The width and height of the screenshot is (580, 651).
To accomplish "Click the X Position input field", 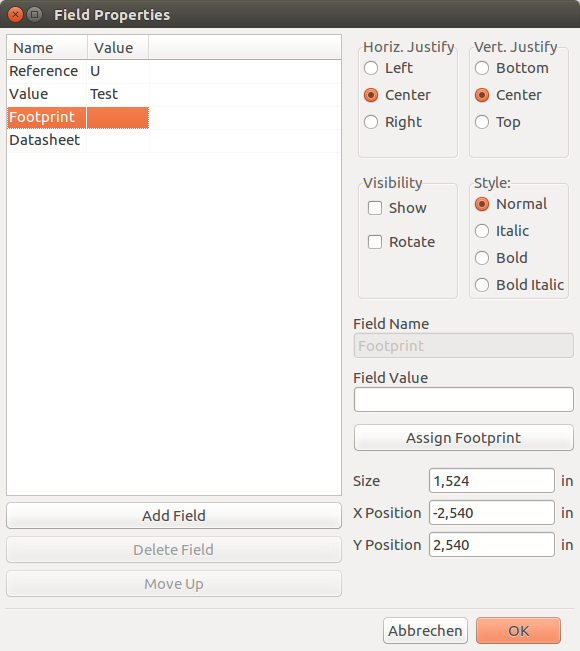I will pos(492,513).
